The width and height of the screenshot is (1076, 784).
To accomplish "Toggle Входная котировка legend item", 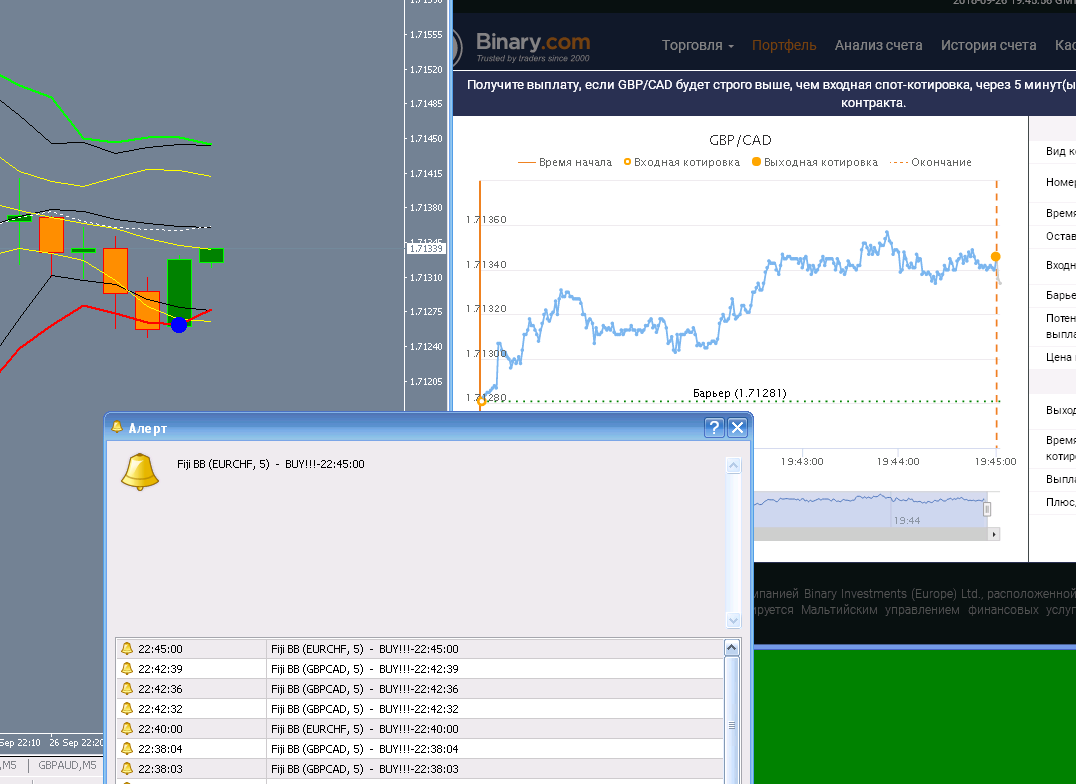I will coord(681,163).
